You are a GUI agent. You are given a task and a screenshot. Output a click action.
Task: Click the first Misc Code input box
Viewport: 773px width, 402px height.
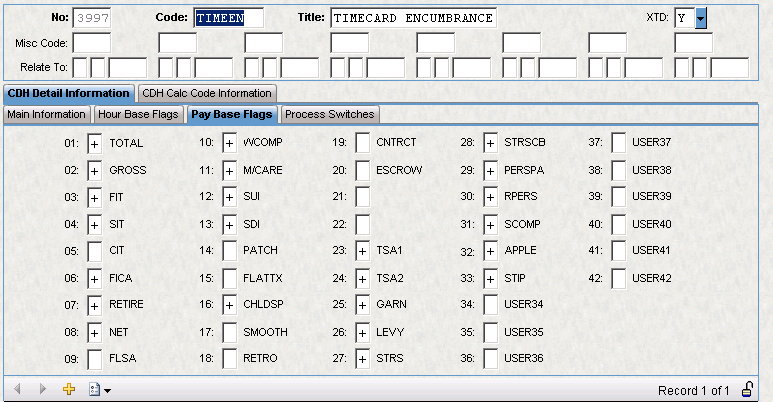point(92,43)
